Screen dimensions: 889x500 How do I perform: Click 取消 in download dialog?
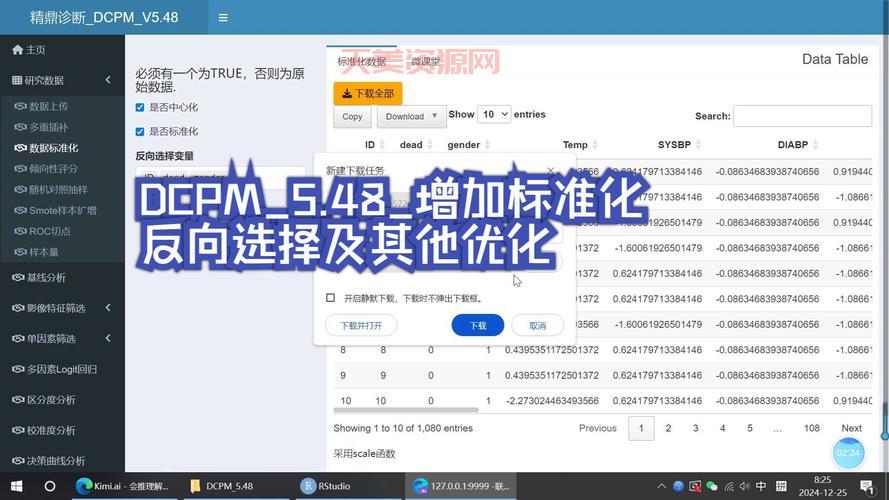pos(537,325)
